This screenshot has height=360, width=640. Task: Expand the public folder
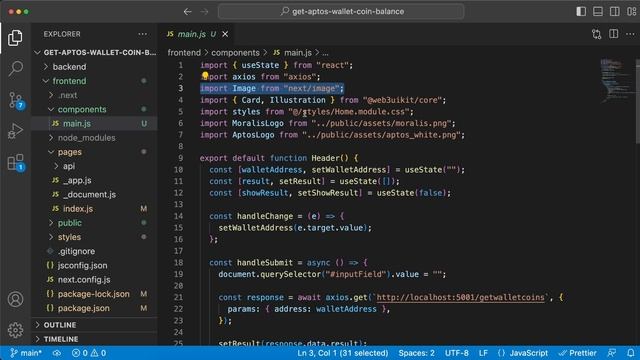click(x=94, y=223)
